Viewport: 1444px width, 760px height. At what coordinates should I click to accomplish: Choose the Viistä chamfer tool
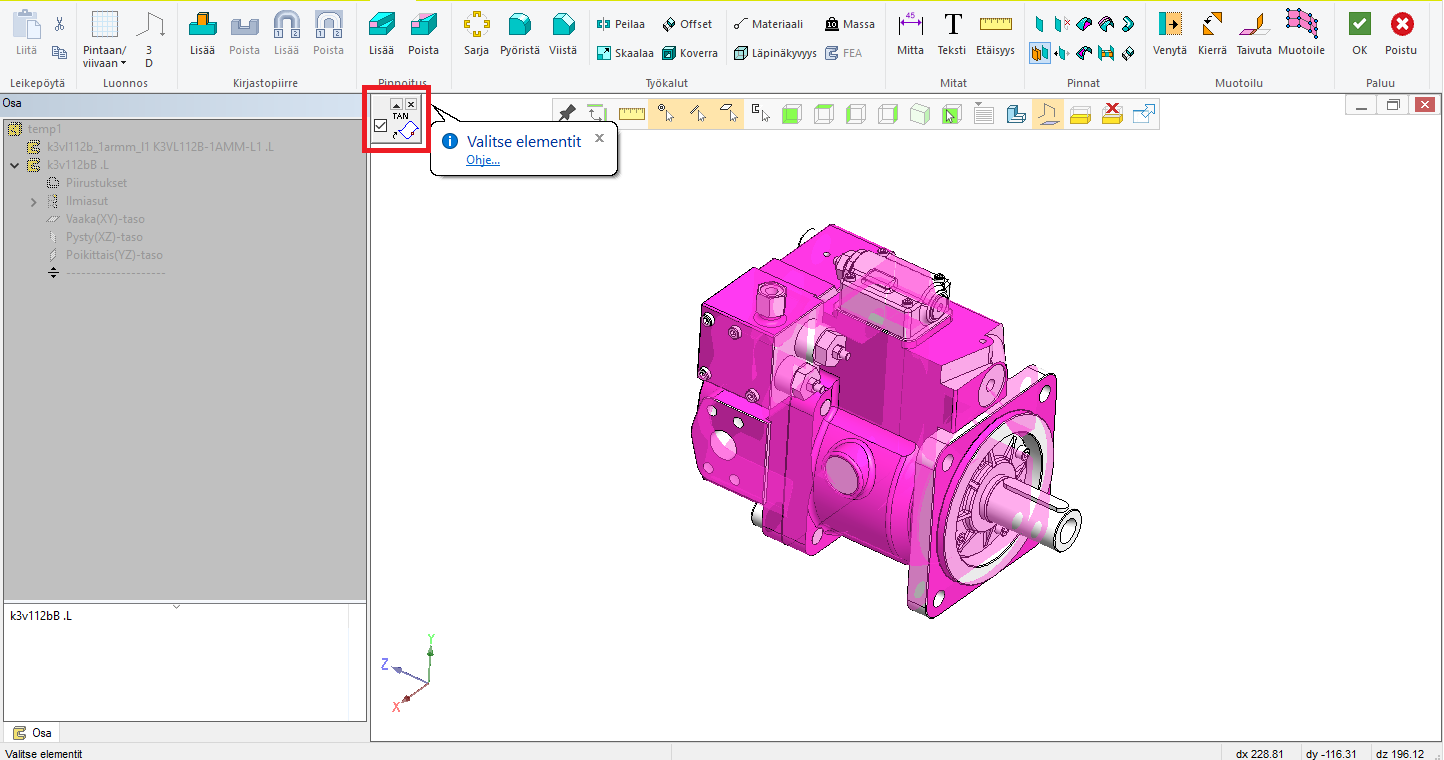[x=563, y=33]
